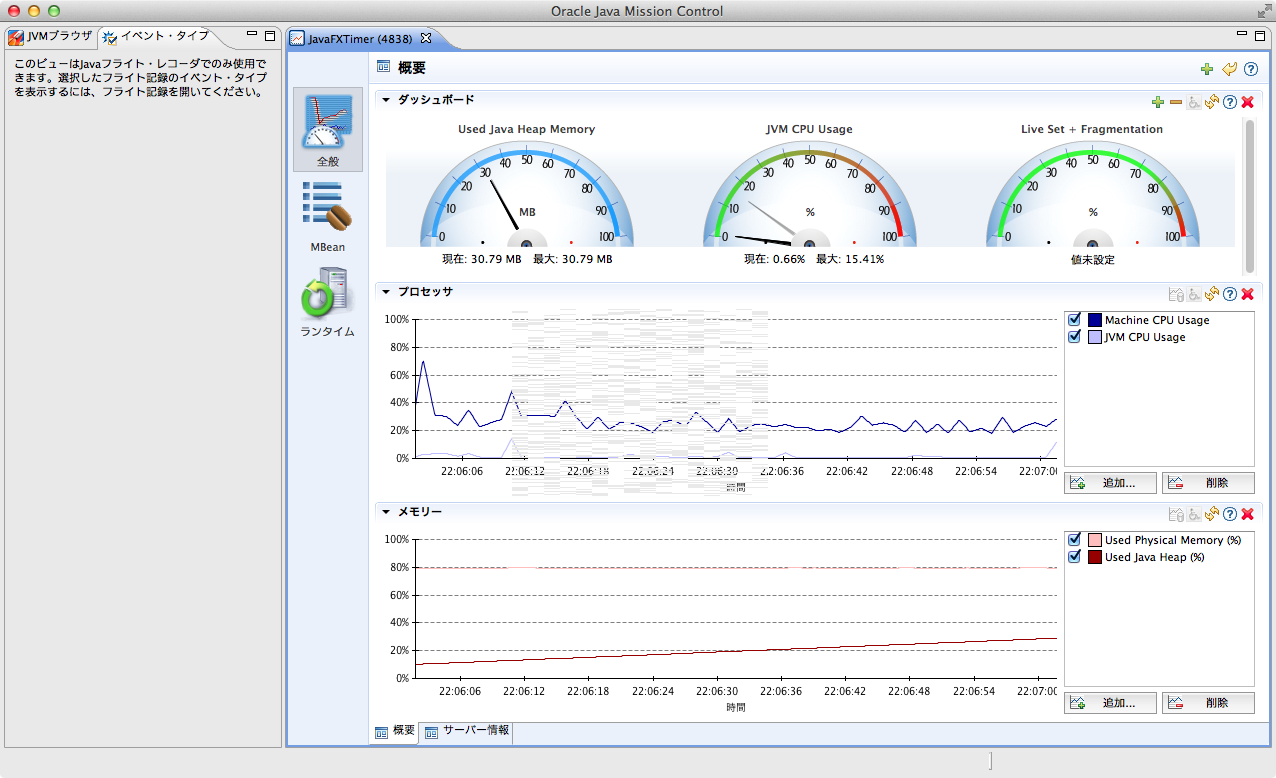Image resolution: width=1276 pixels, height=778 pixels.
Task: Open the ランタイム (Runtime) sidebar view
Action: click(x=328, y=300)
